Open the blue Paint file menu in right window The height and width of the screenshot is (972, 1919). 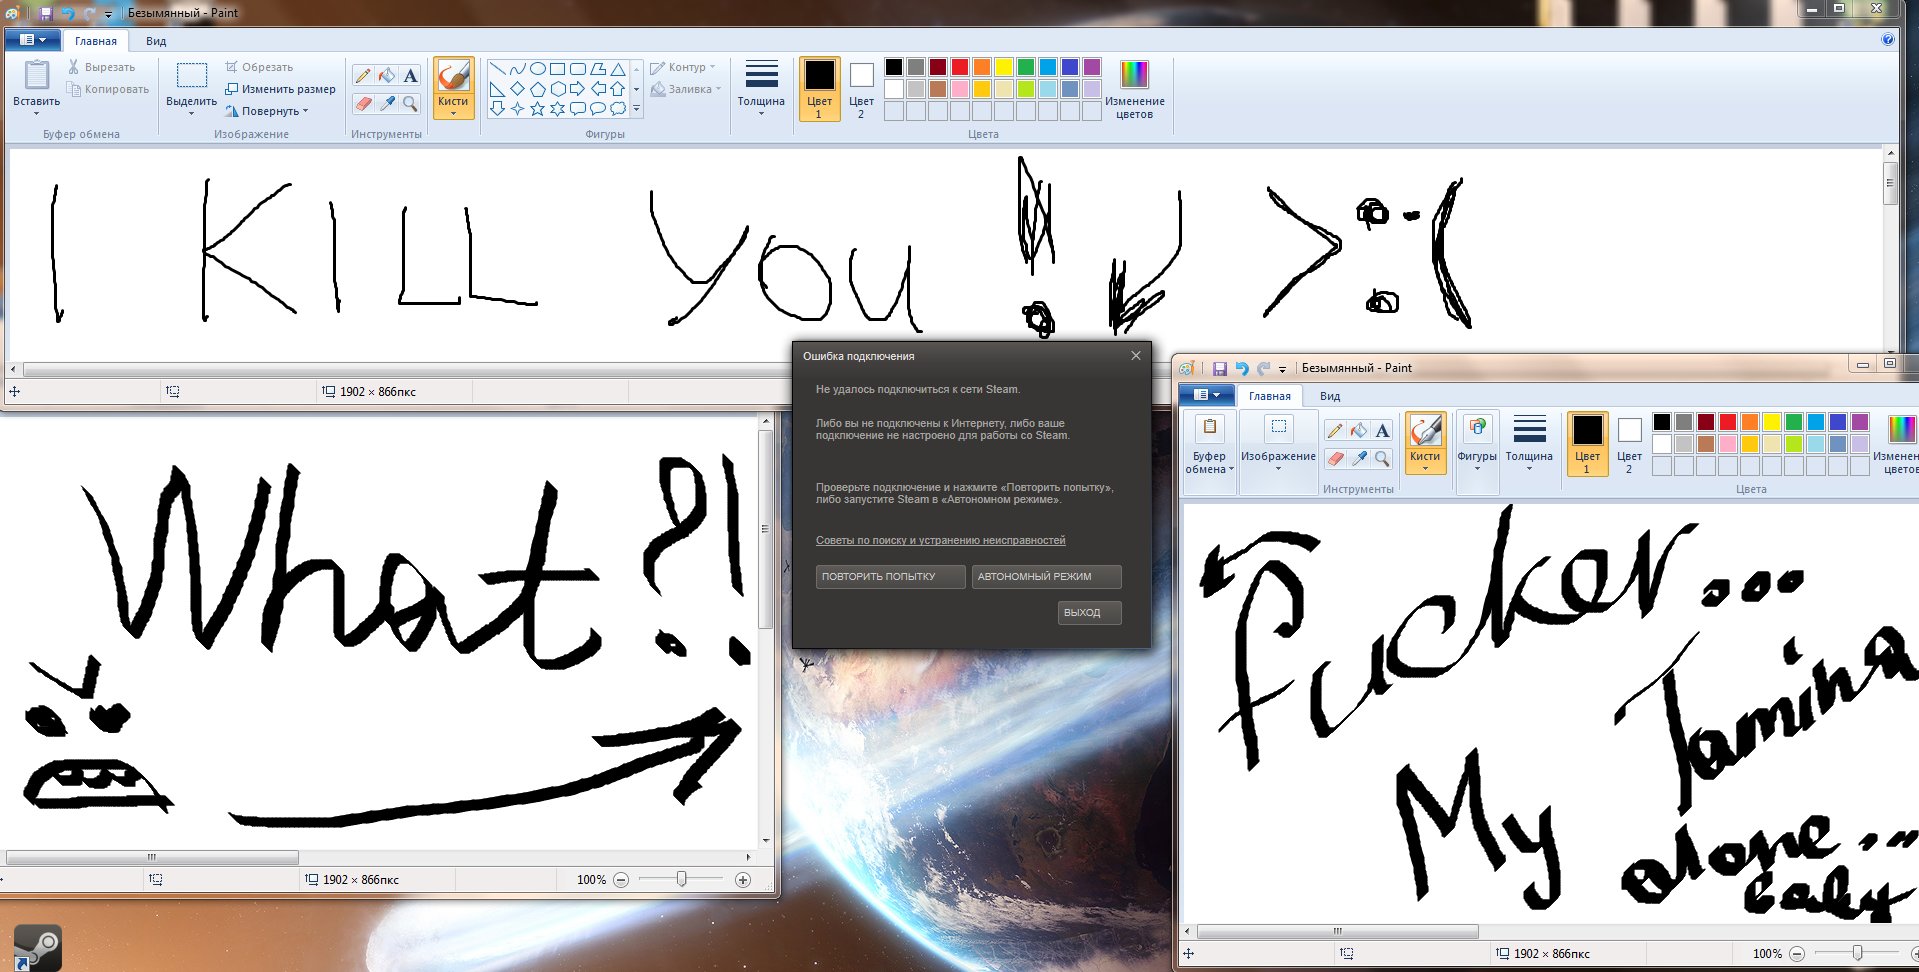click(1206, 395)
